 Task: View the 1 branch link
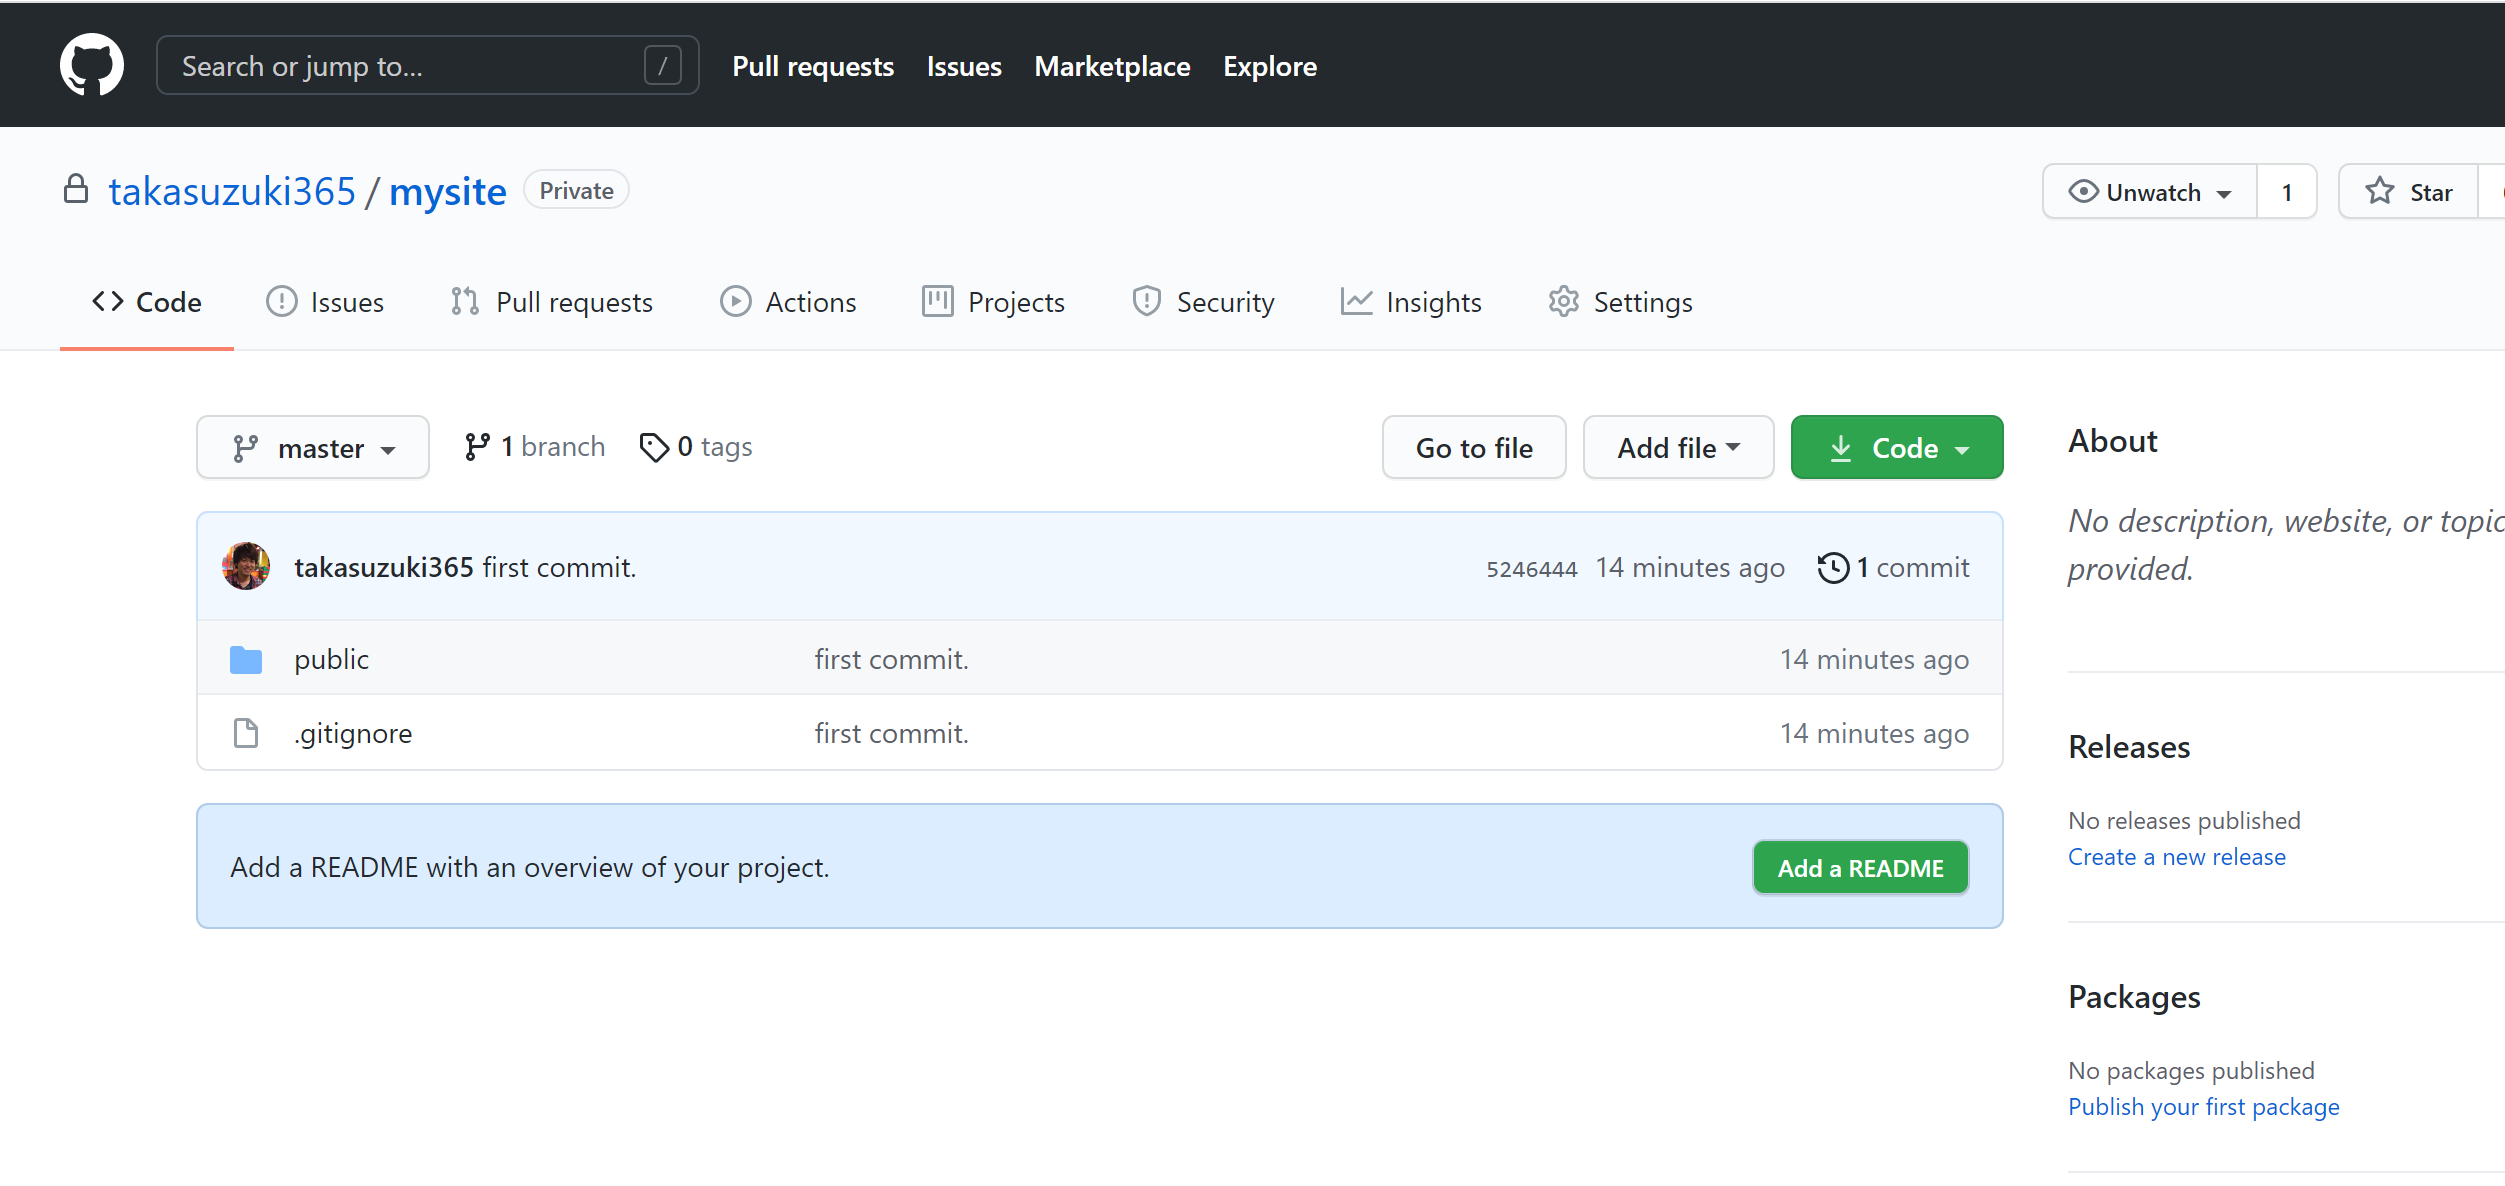tap(535, 447)
